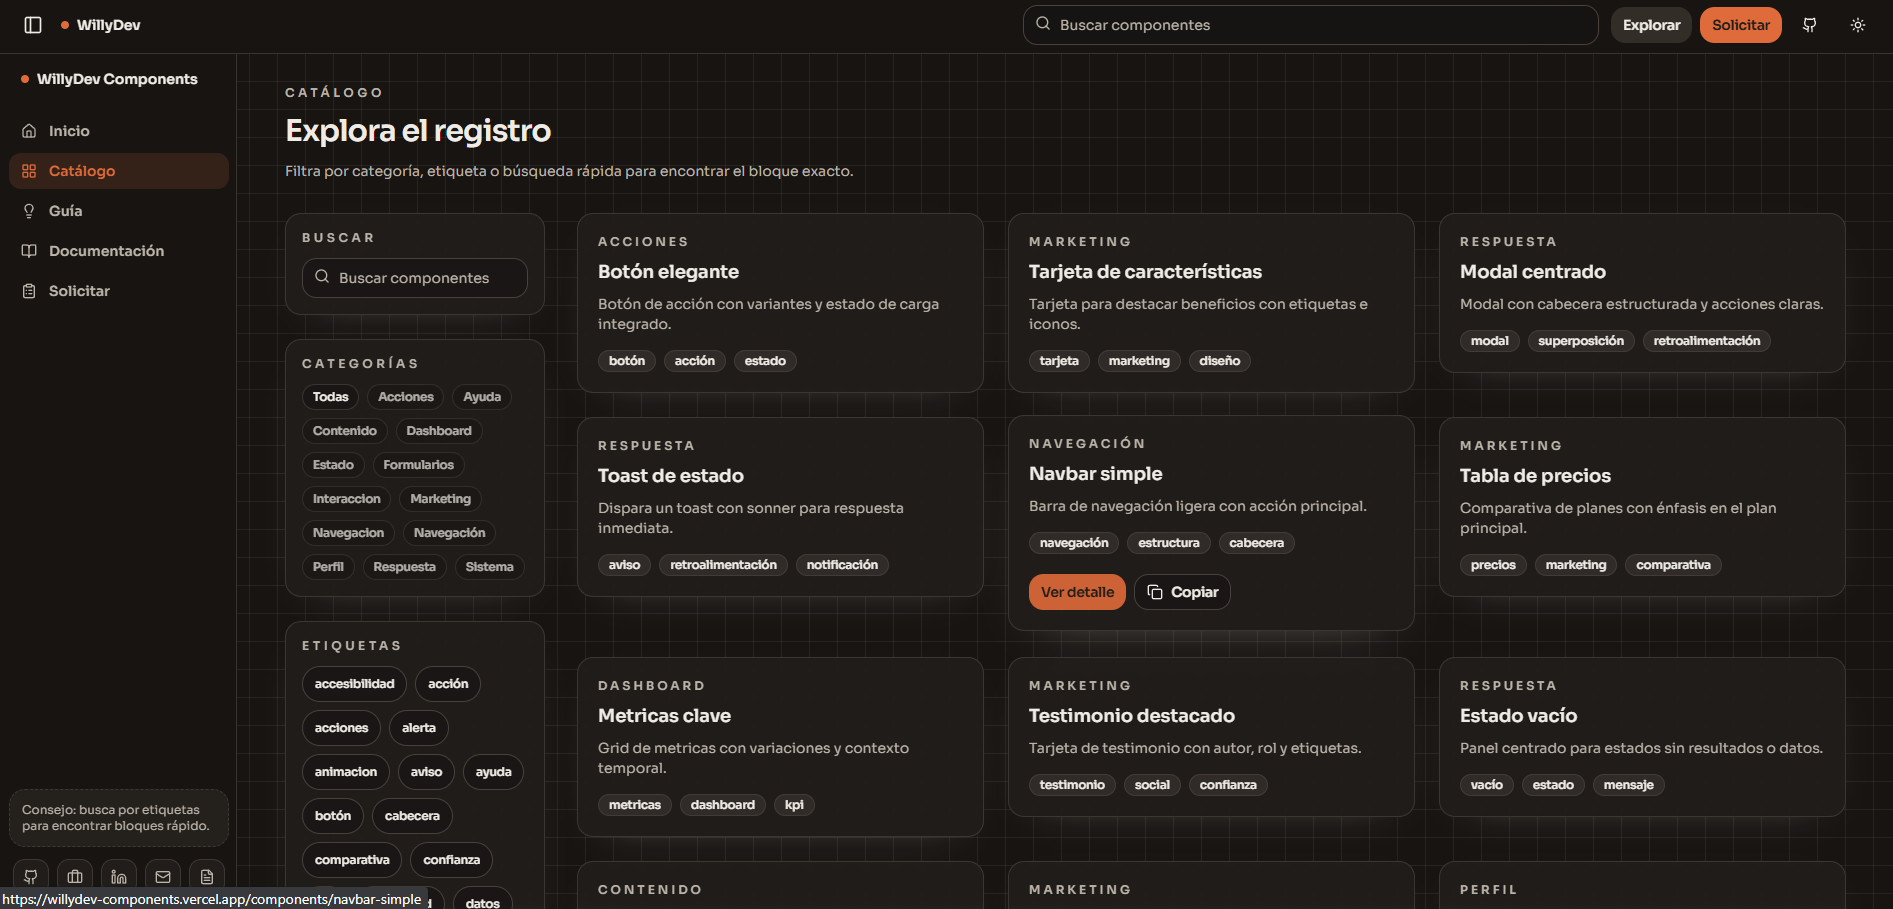Open the Guía section
Screen dimensions: 1893x909
click(x=65, y=210)
